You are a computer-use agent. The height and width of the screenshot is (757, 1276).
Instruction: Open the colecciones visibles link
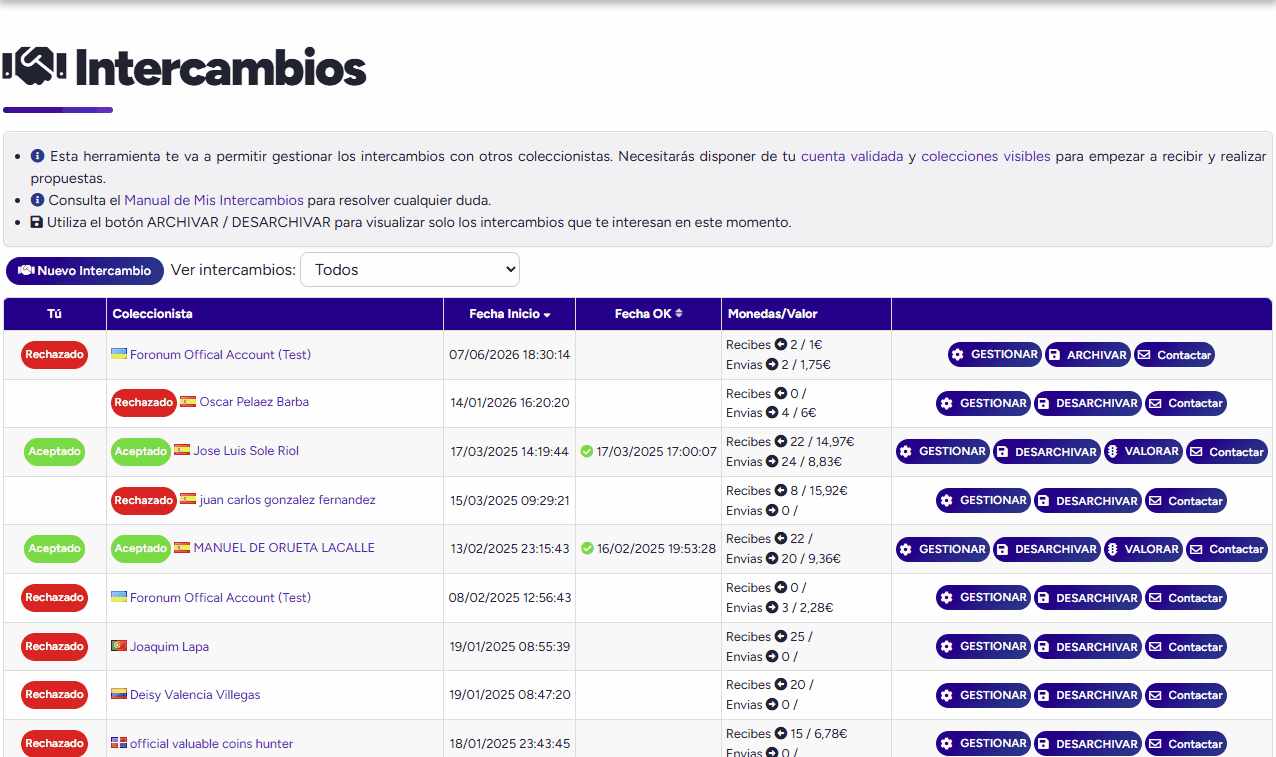pyautogui.click(x=986, y=156)
